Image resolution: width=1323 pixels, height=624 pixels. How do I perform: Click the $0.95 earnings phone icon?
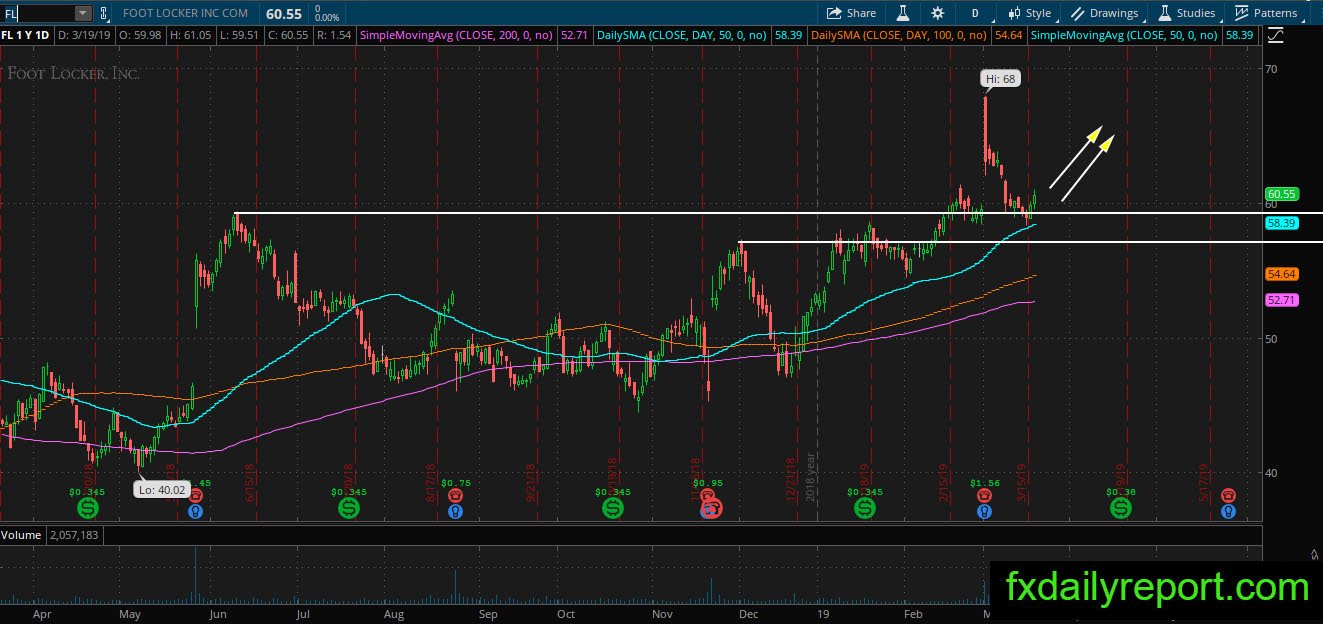(x=708, y=495)
